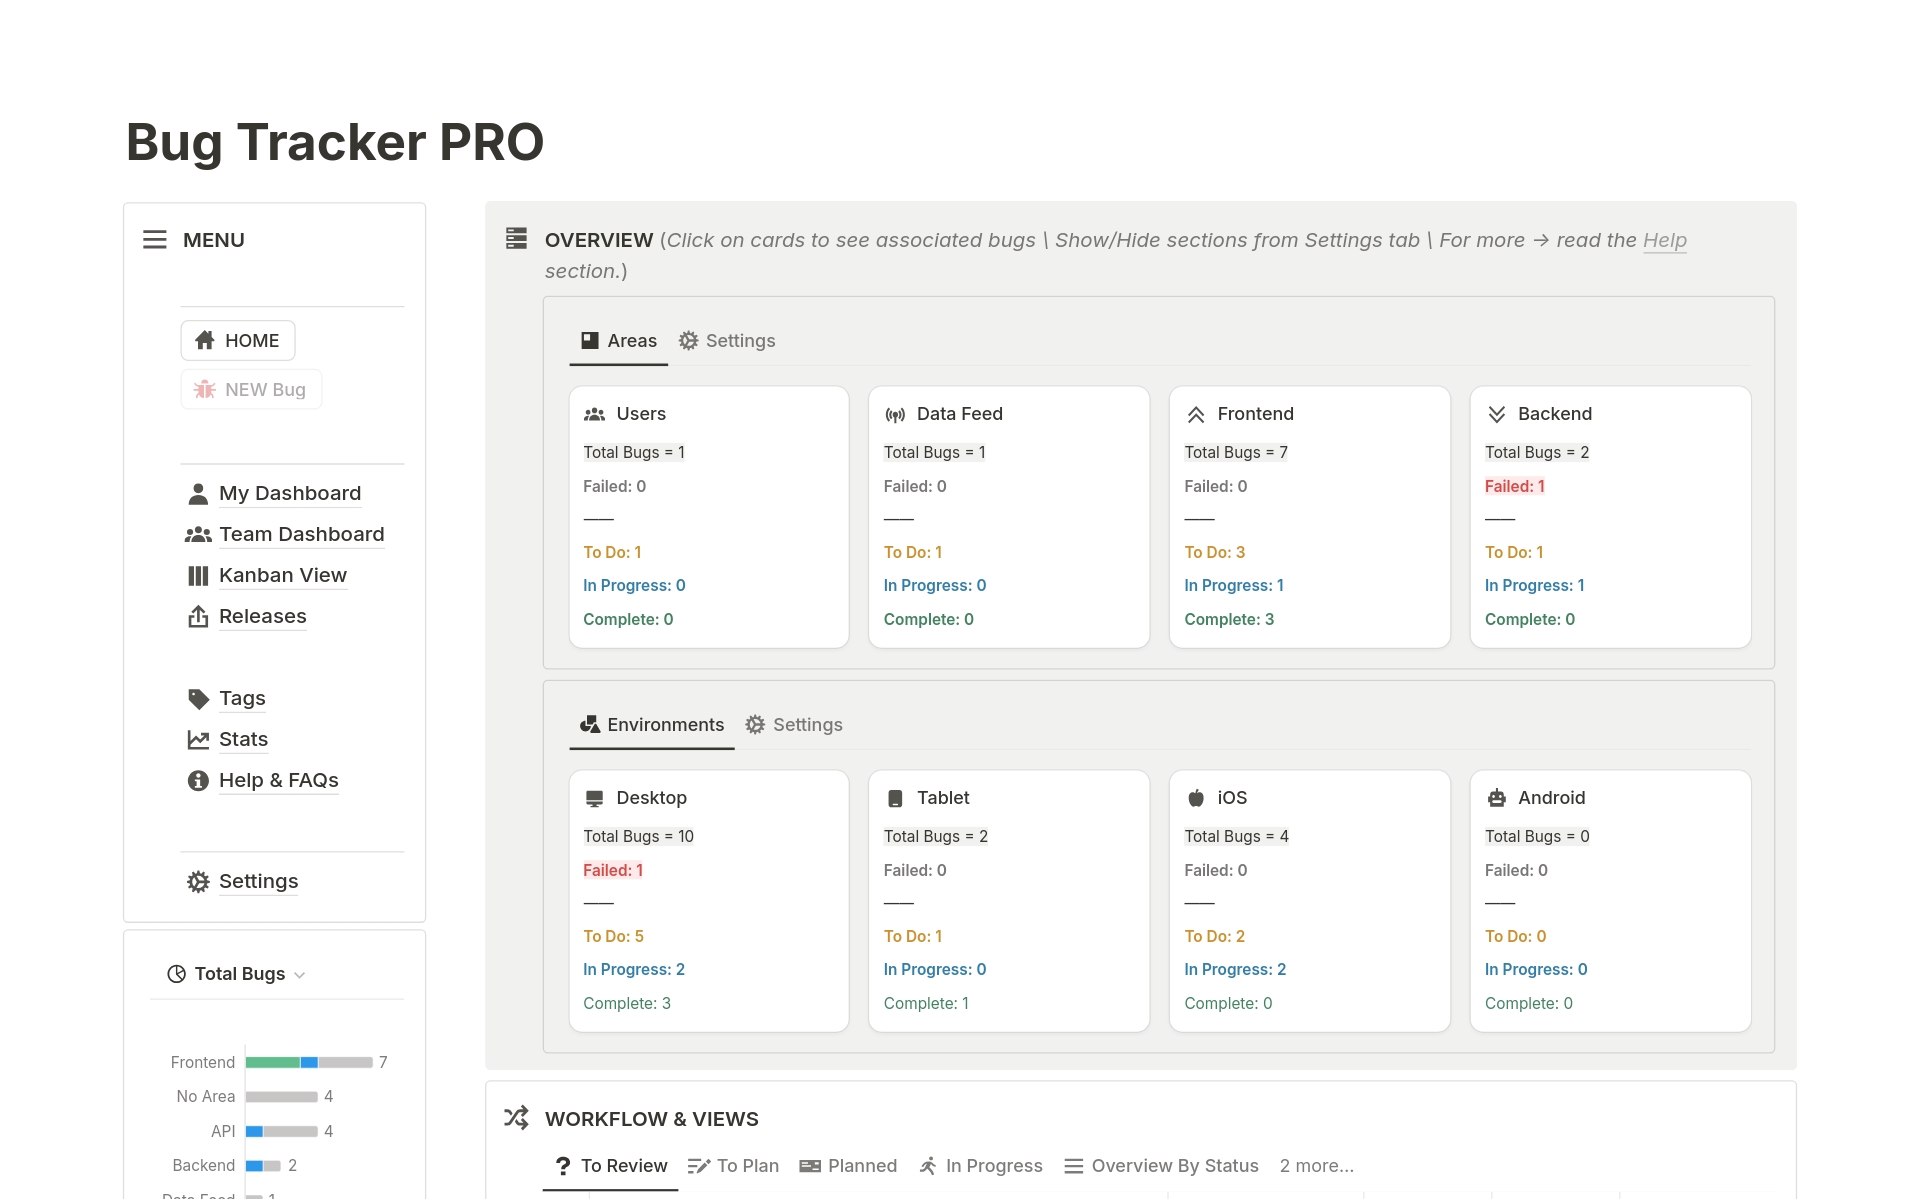Click the No Area bar in chart
This screenshot has width=1920, height=1199.
pos(282,1097)
